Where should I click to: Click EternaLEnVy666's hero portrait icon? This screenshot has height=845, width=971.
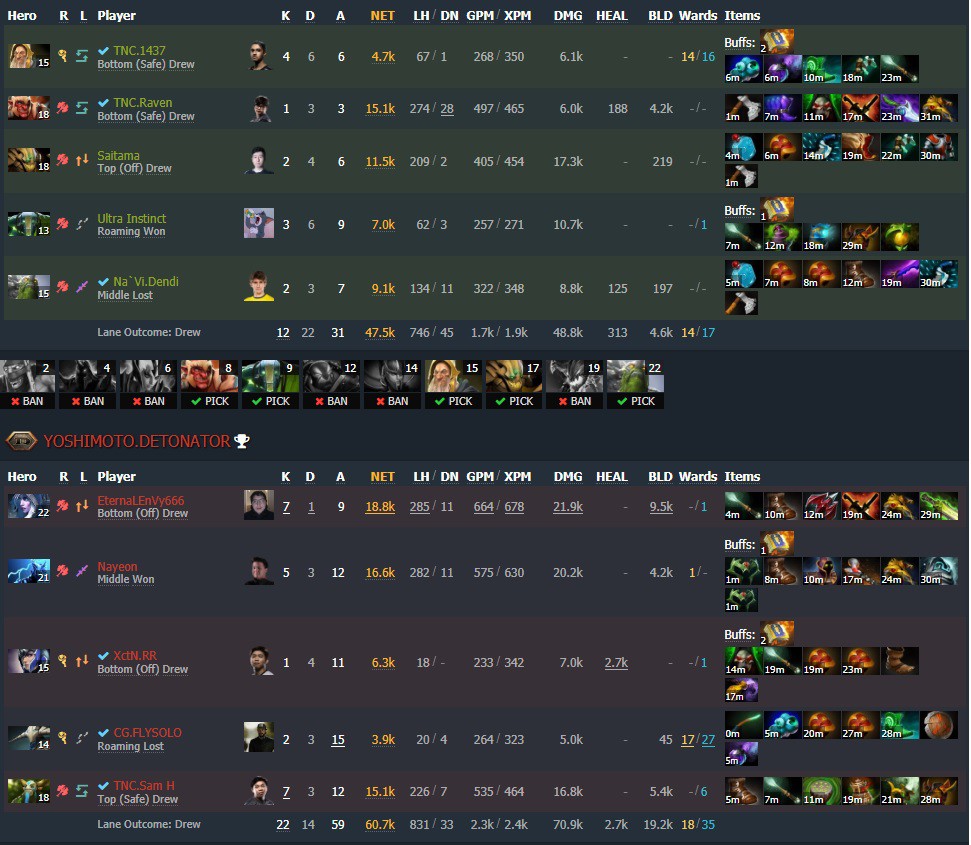tap(28, 506)
